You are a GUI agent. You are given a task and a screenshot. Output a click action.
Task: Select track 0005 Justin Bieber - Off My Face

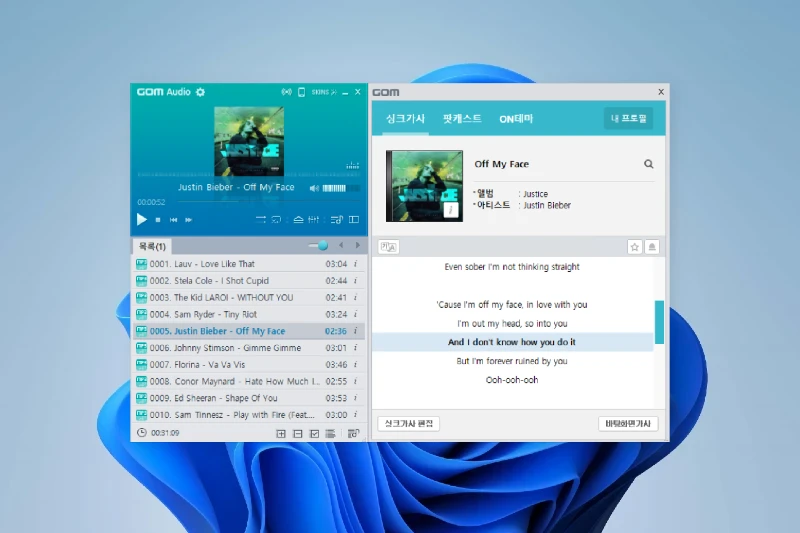(x=248, y=331)
